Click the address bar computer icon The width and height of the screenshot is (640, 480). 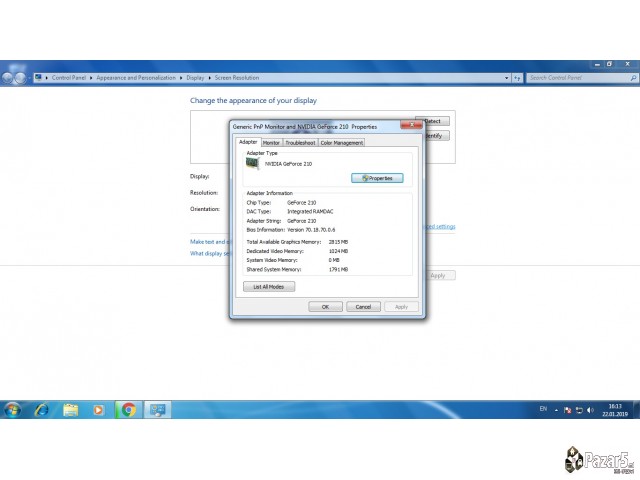[38, 77]
